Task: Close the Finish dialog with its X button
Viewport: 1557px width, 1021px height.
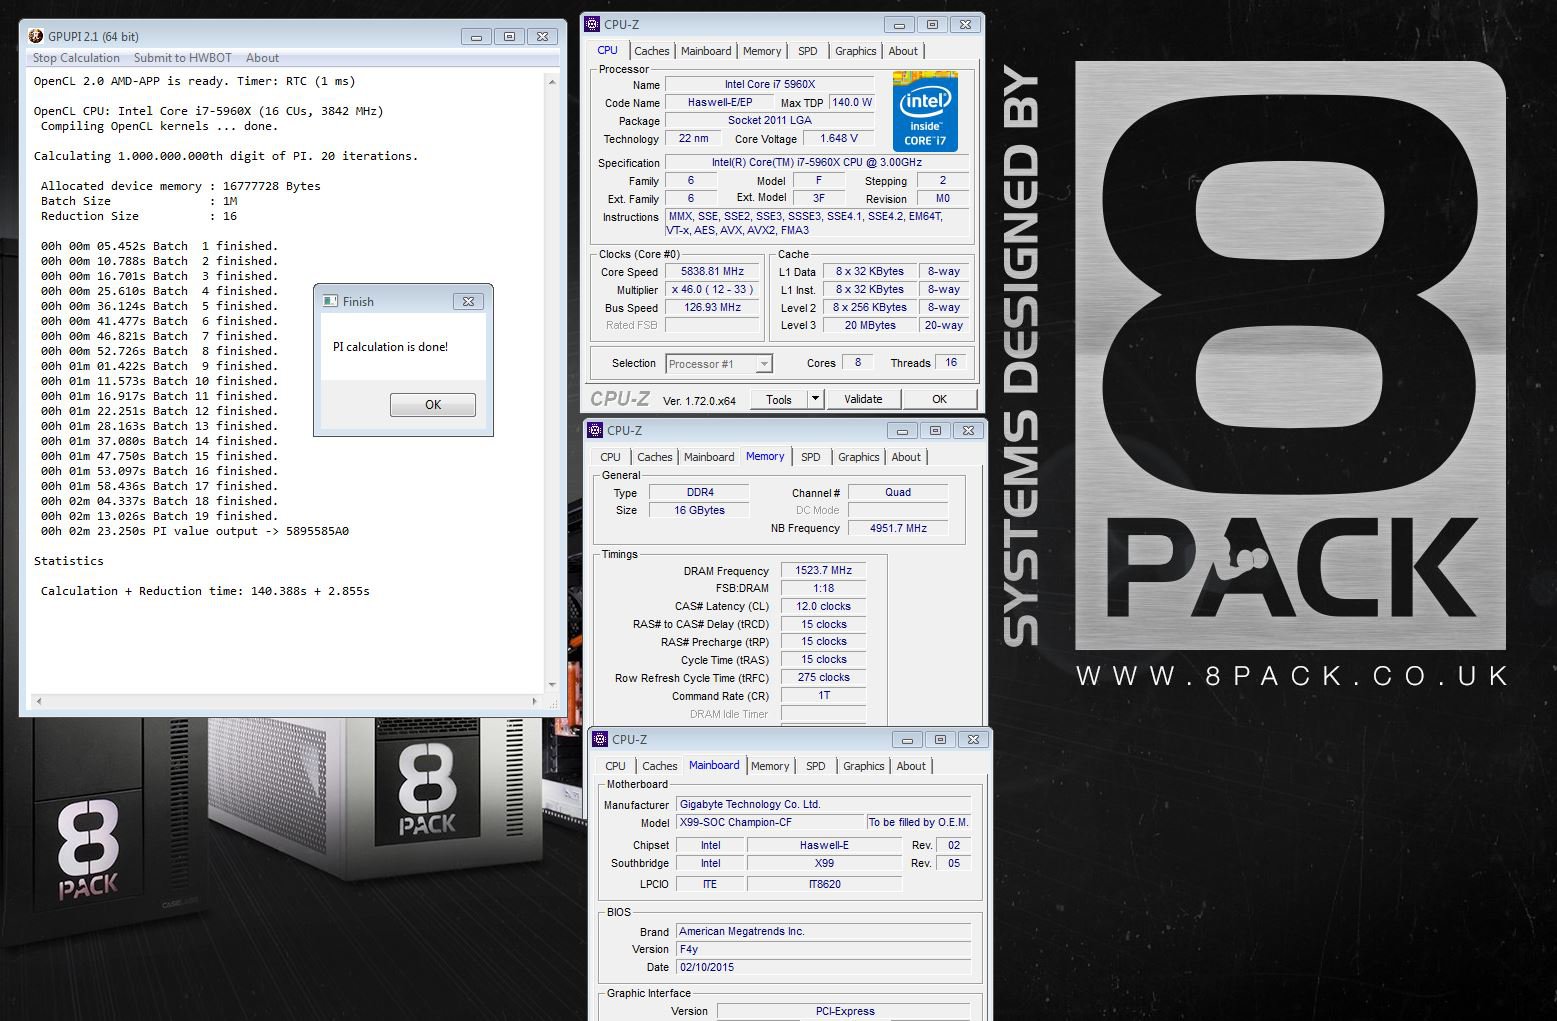Action: (x=468, y=301)
